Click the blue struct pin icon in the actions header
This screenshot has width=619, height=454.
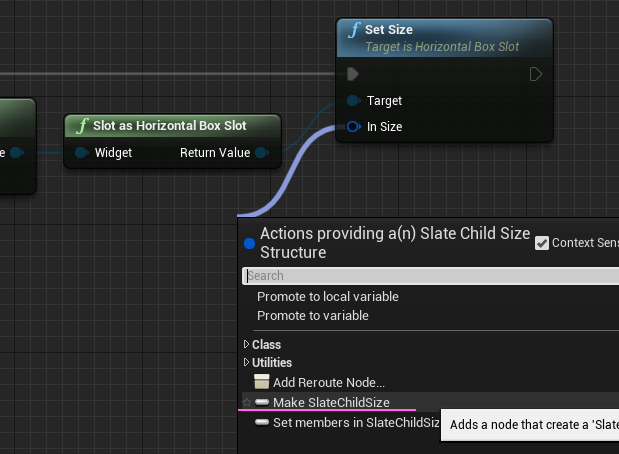pos(250,243)
